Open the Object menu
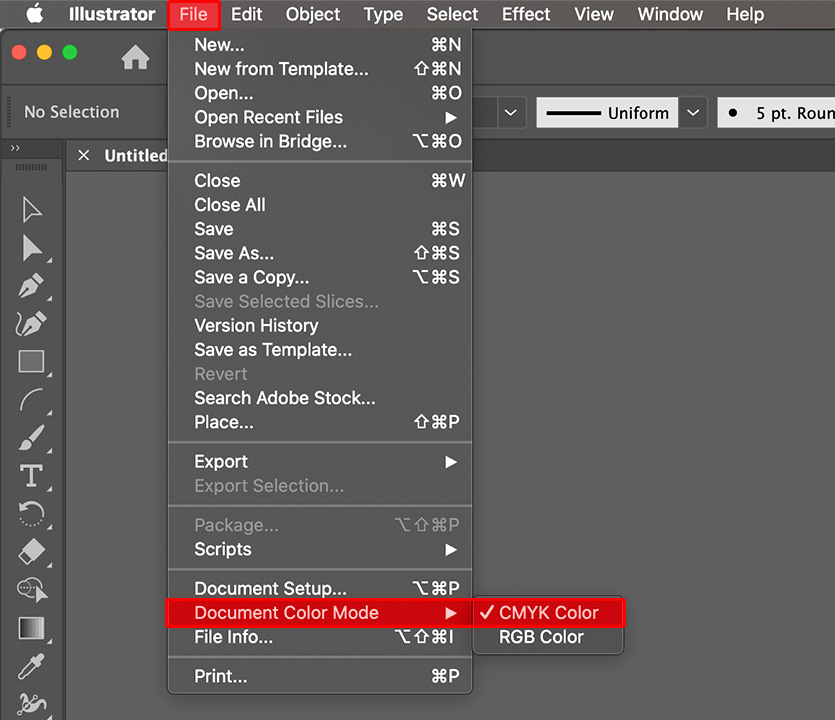The image size is (835, 720). 313,14
